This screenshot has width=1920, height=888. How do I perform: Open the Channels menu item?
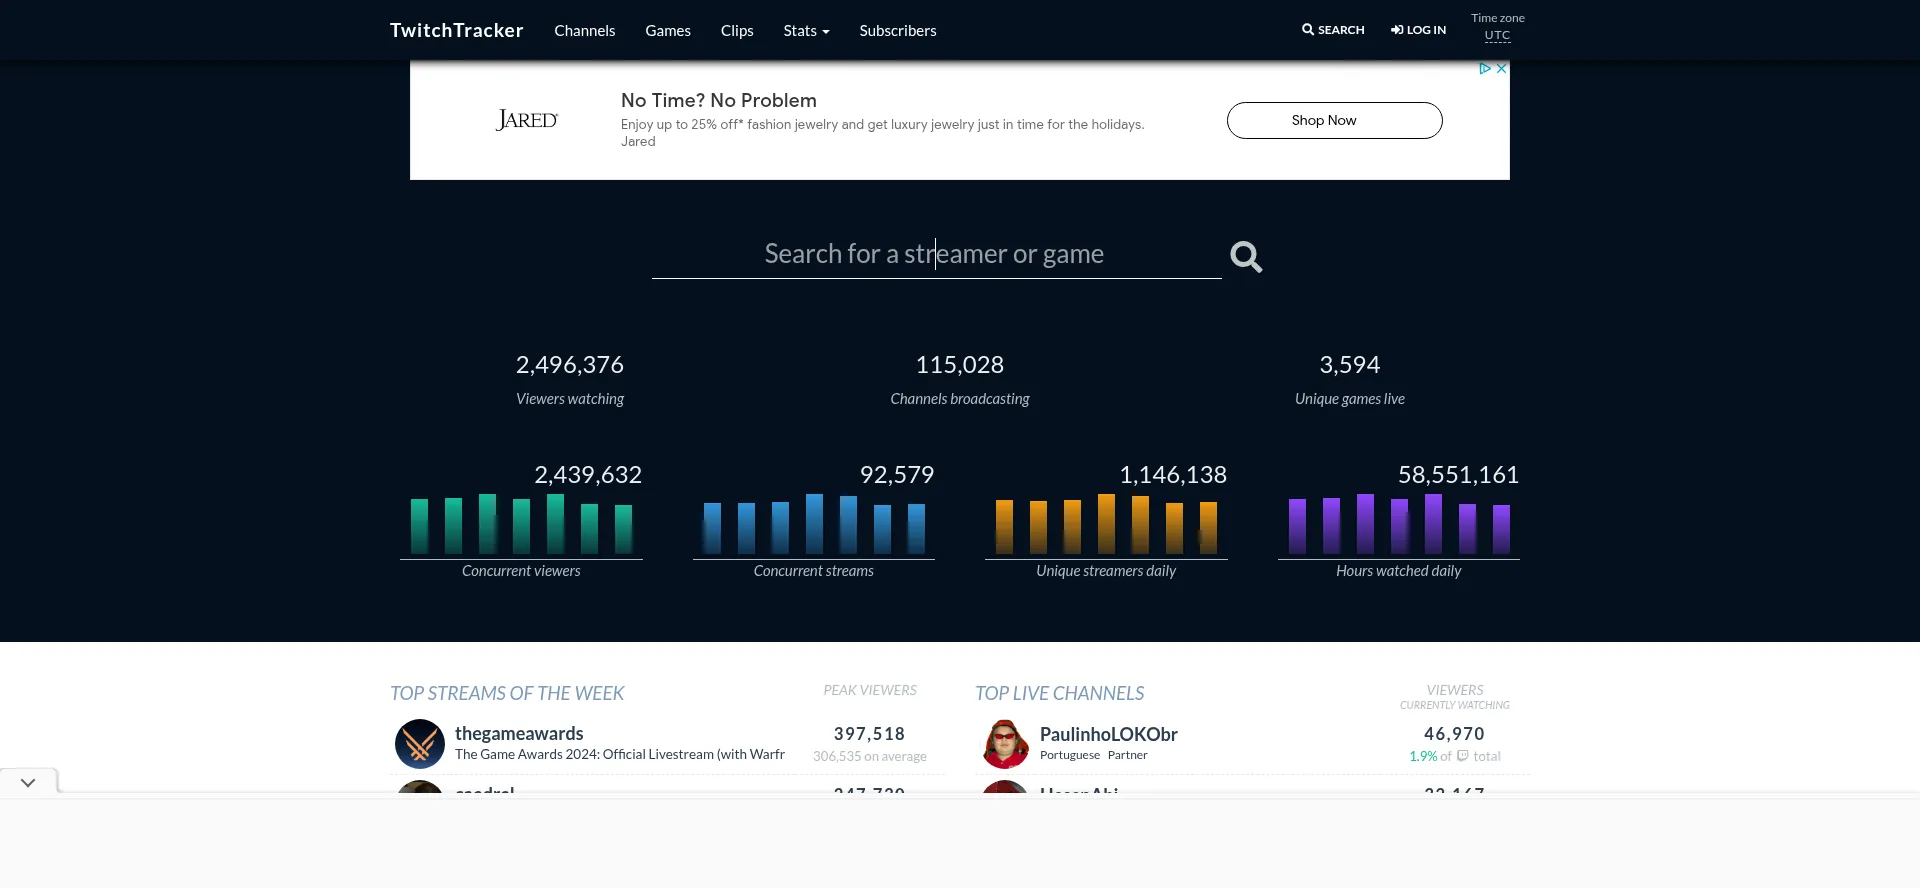pyautogui.click(x=584, y=31)
